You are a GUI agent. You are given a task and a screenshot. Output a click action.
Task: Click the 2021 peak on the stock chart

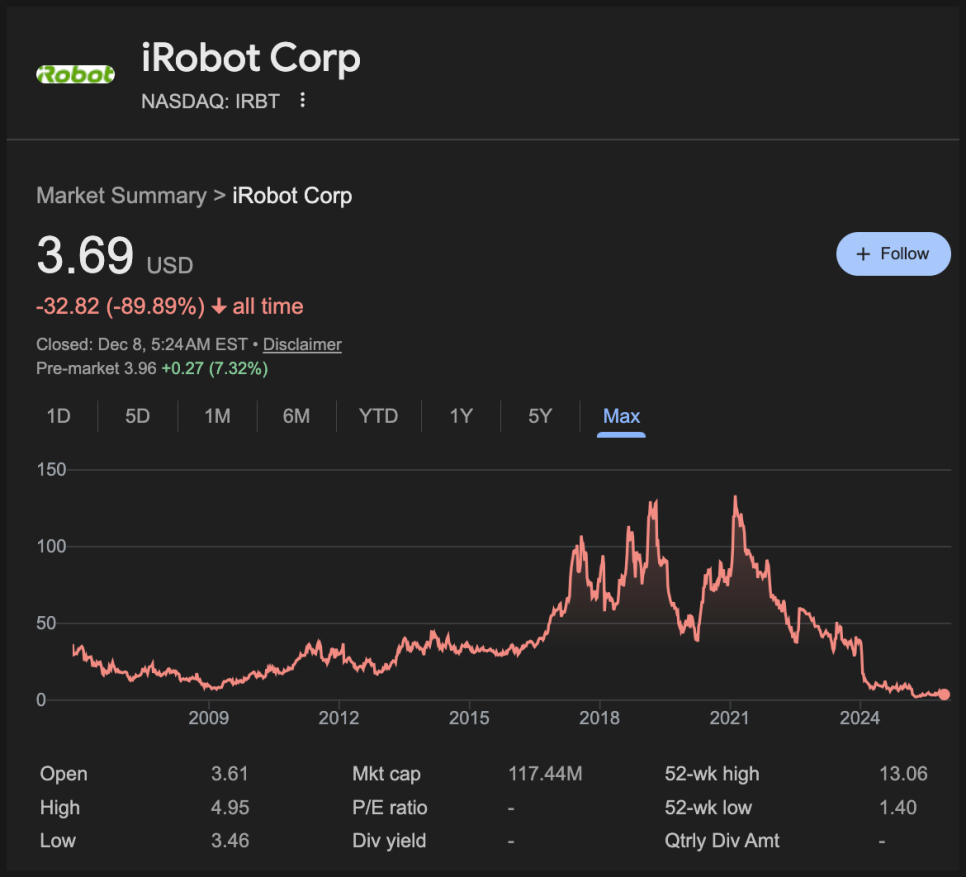(x=736, y=497)
